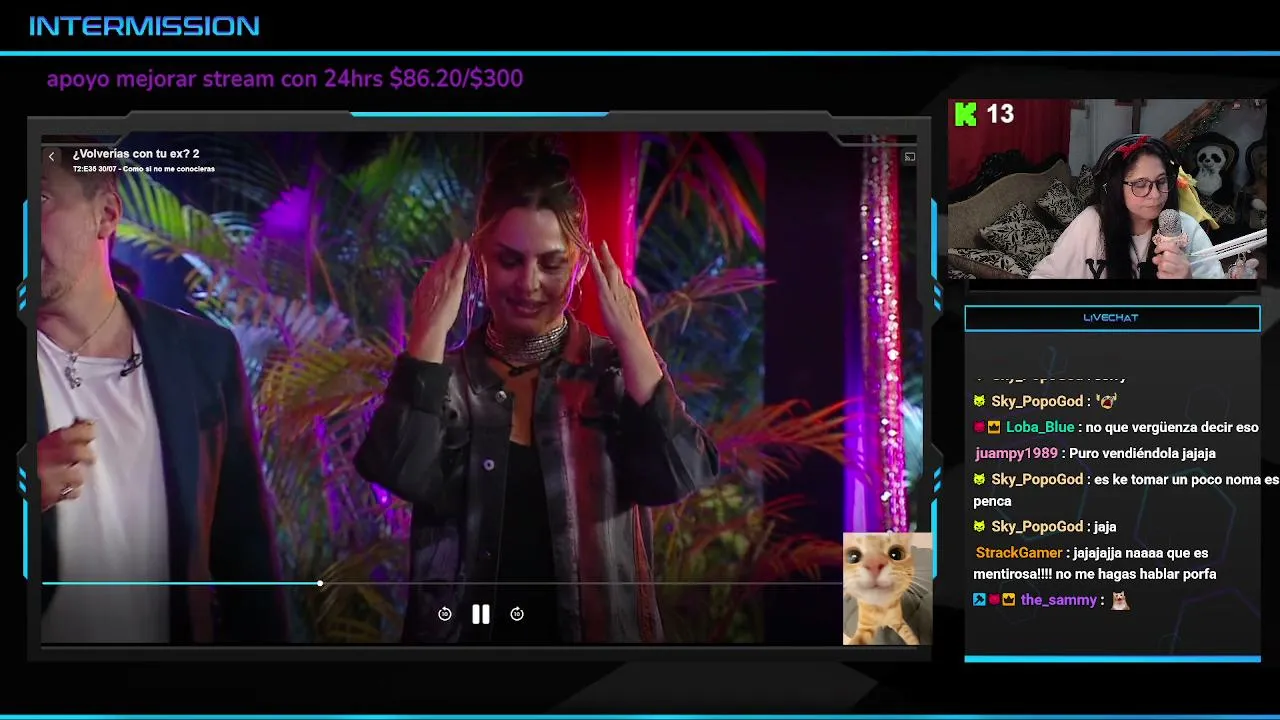Image resolution: width=1280 pixels, height=720 pixels.
Task: Open StrackGamer's username in chat
Action: 1018,553
